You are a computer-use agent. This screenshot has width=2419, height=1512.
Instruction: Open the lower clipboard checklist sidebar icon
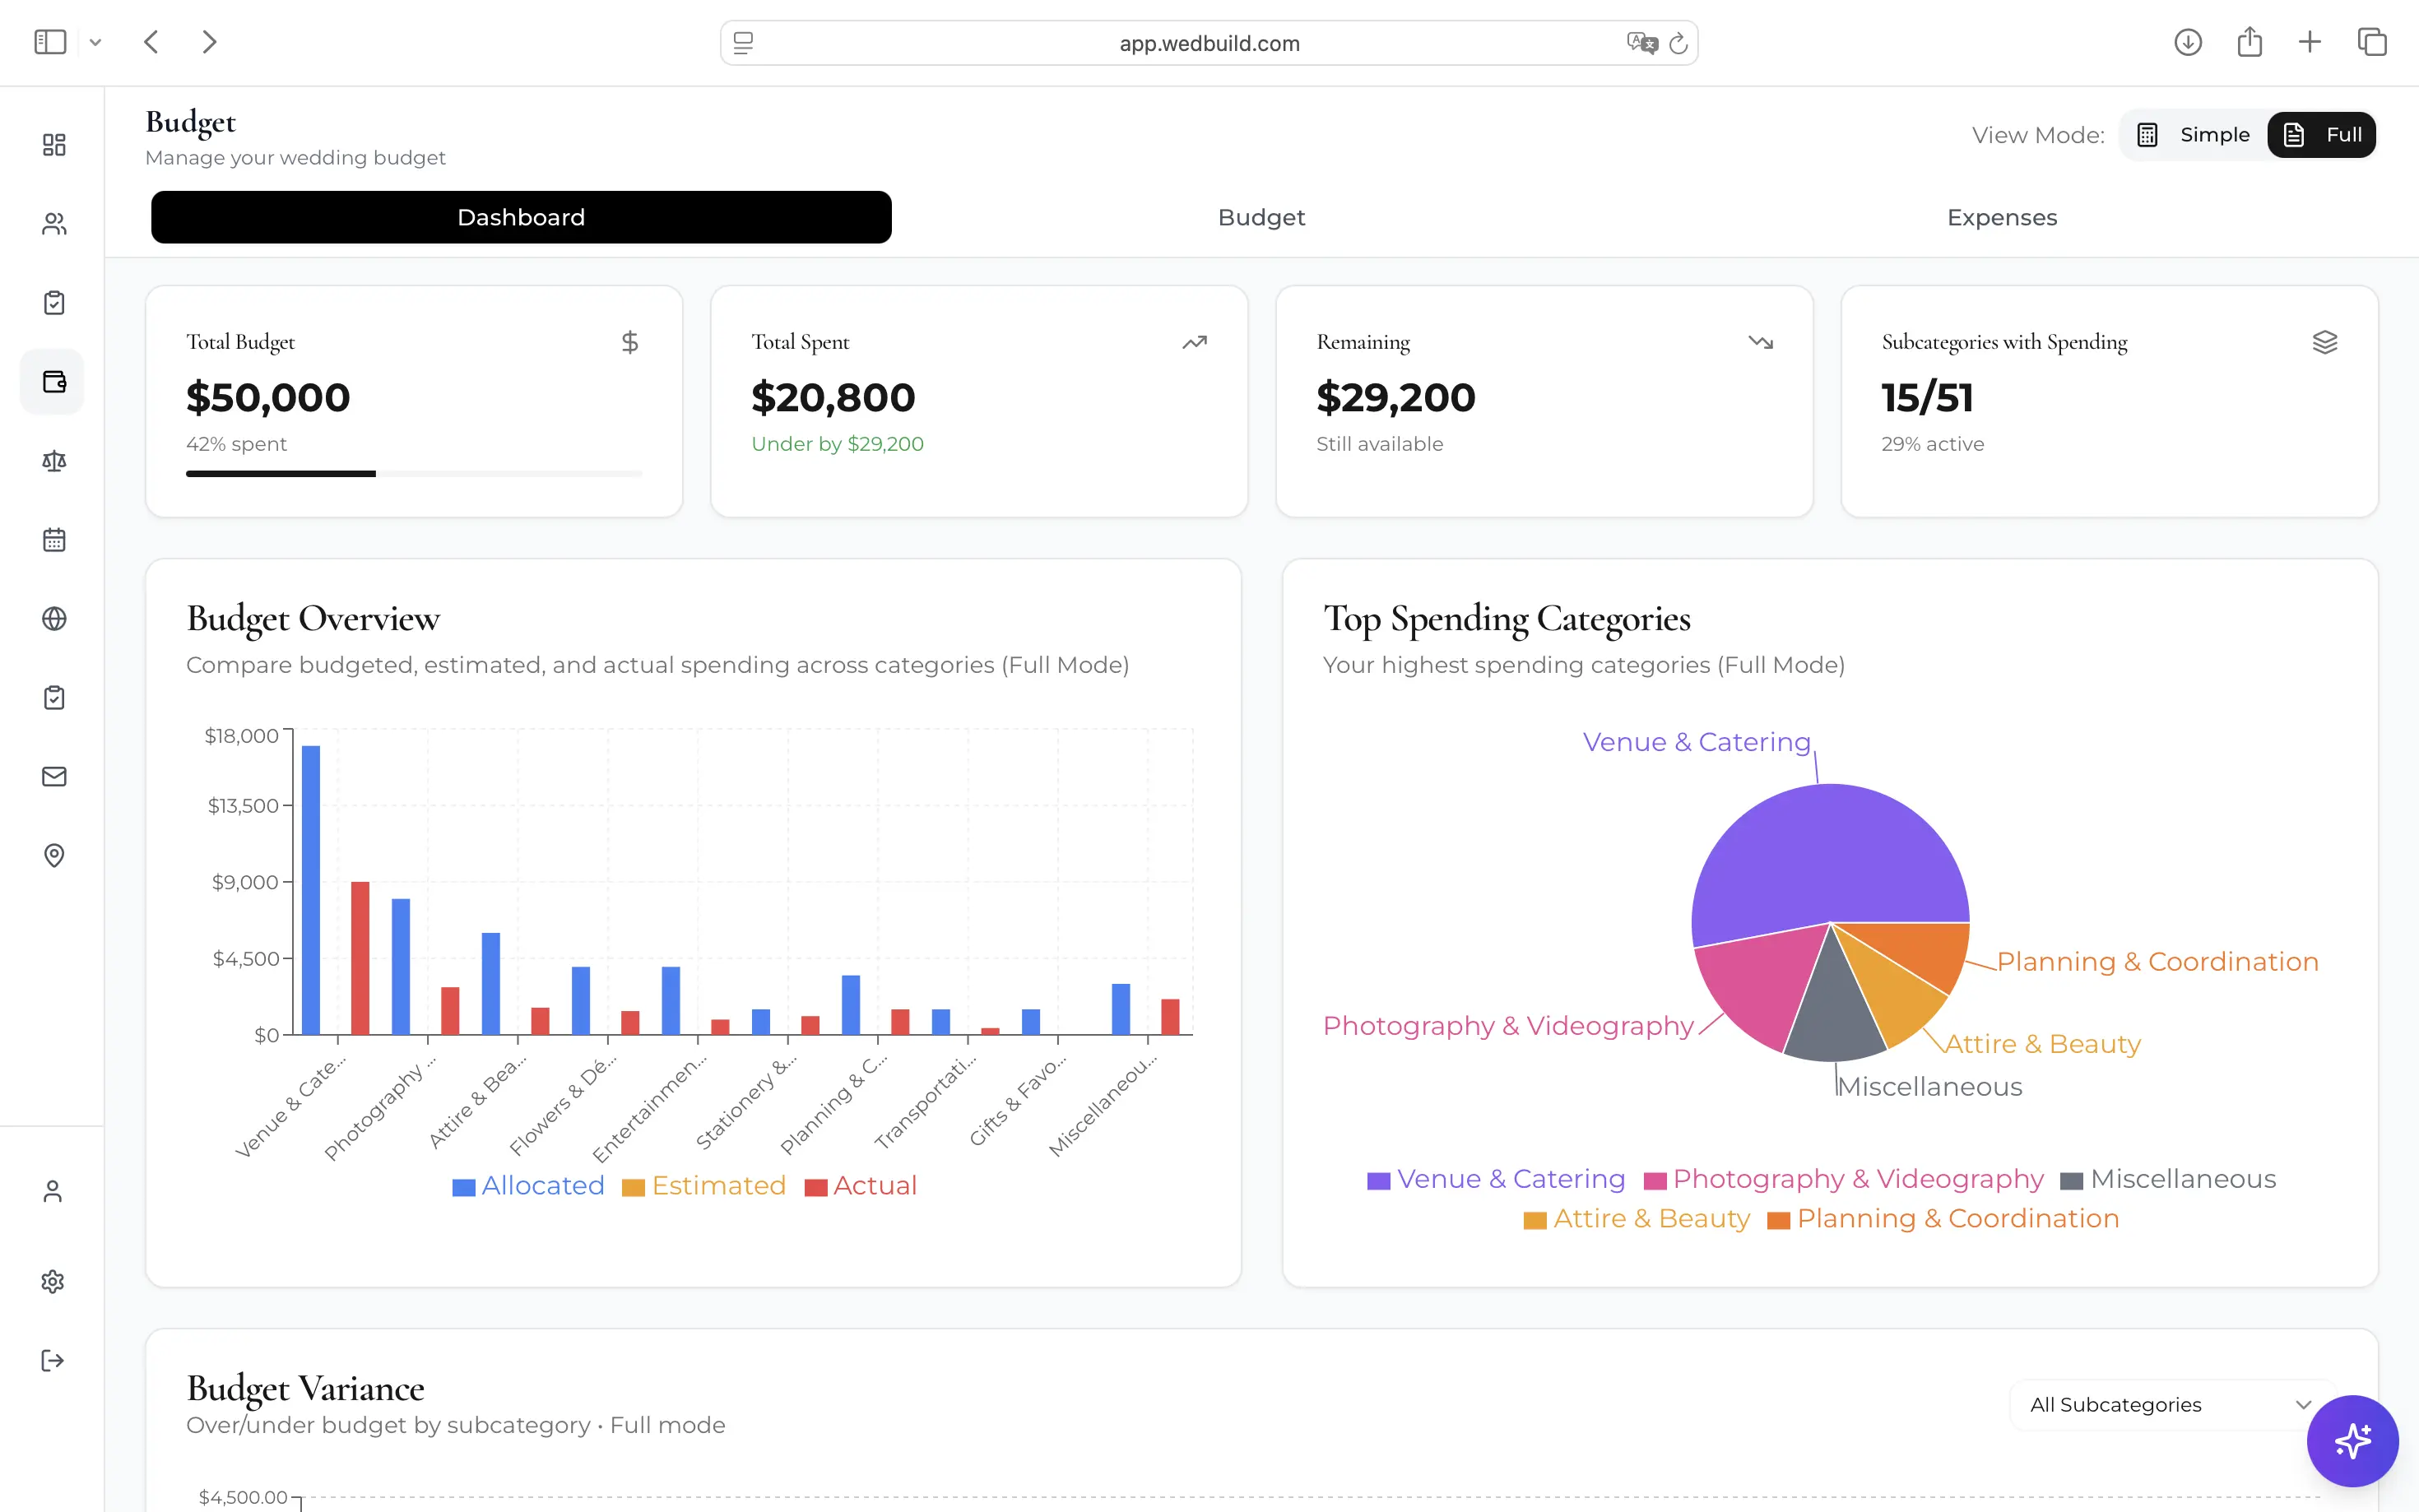(x=54, y=698)
